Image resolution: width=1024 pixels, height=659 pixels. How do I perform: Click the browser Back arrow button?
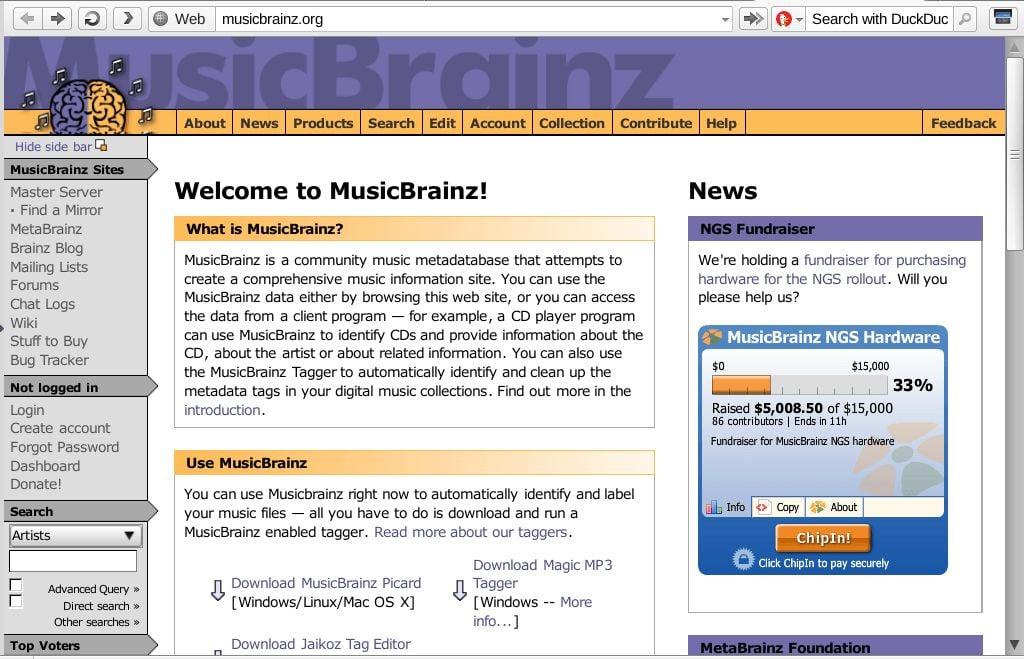27,18
